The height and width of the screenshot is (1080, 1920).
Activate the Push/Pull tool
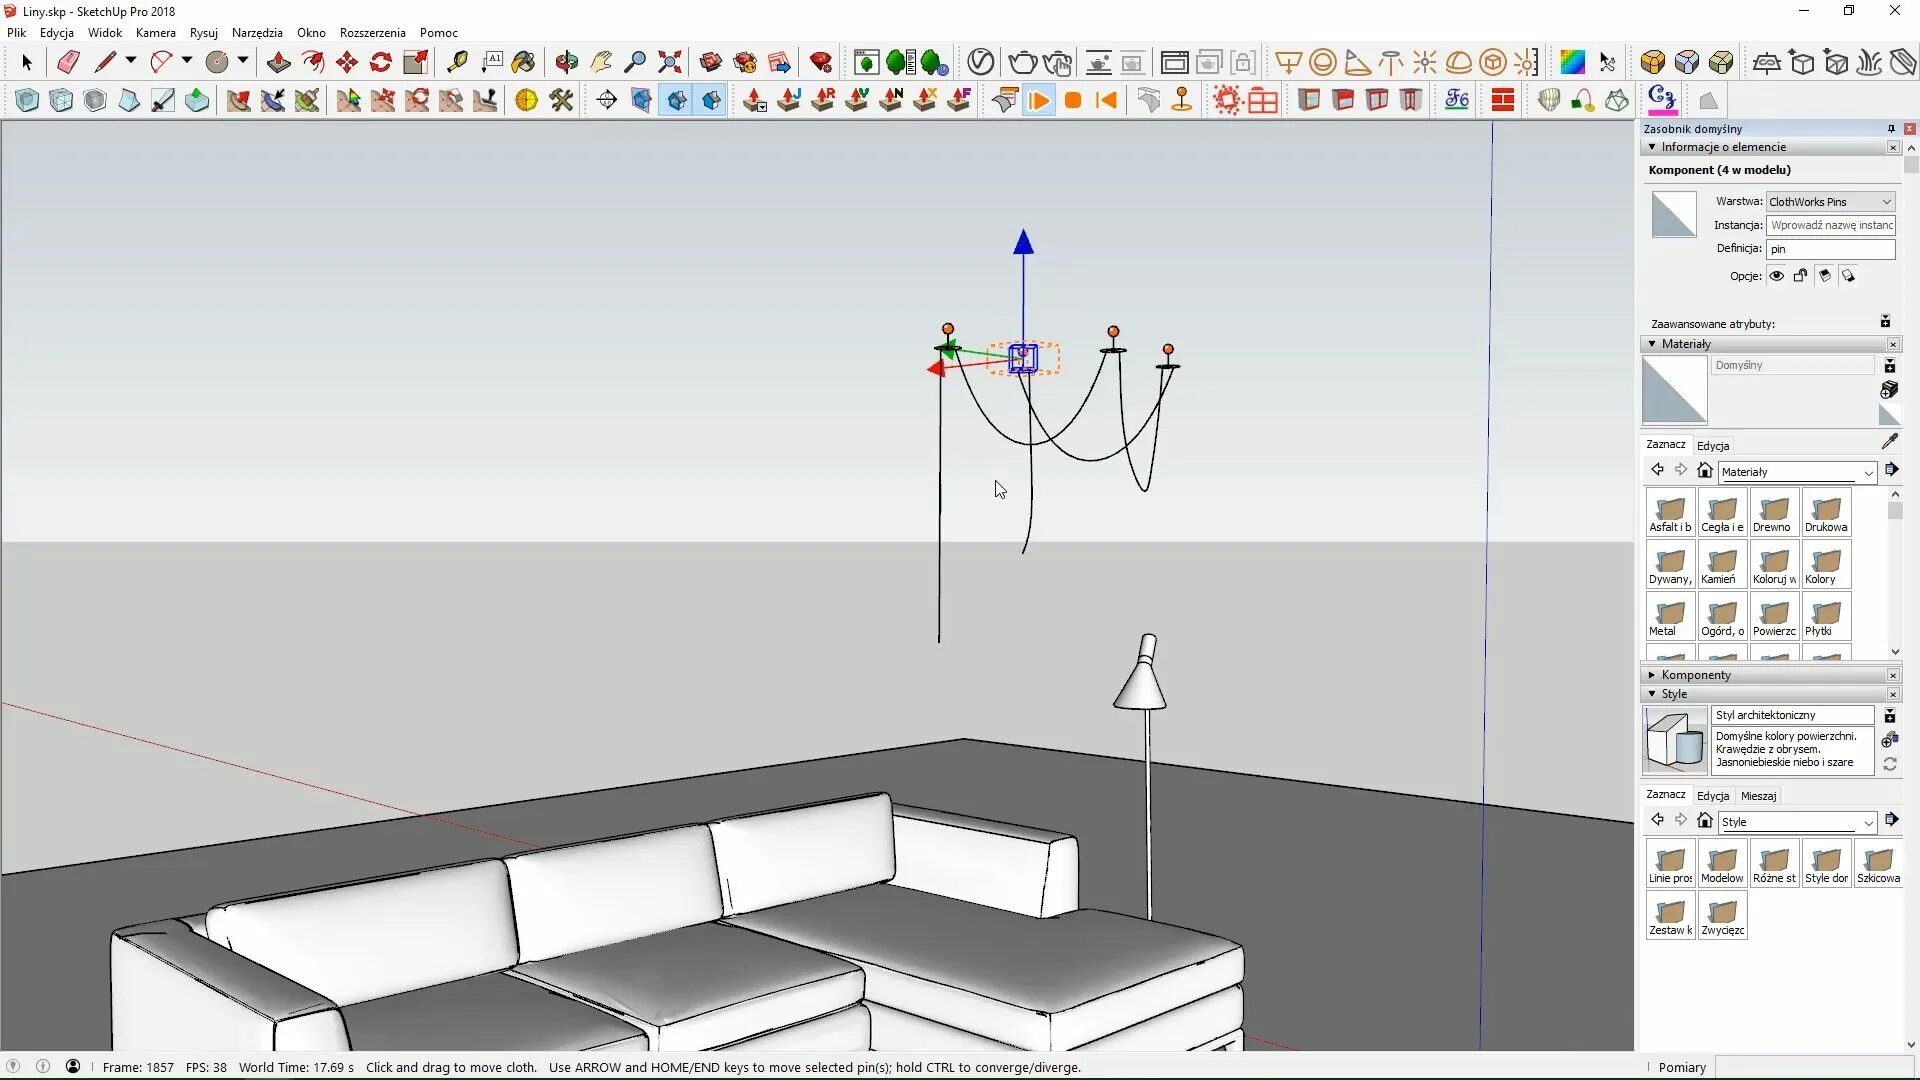pyautogui.click(x=278, y=62)
